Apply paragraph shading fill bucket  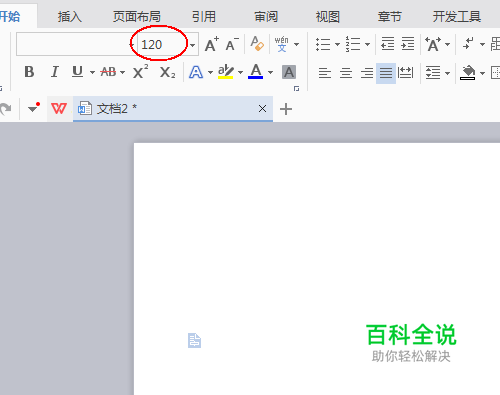click(x=468, y=72)
